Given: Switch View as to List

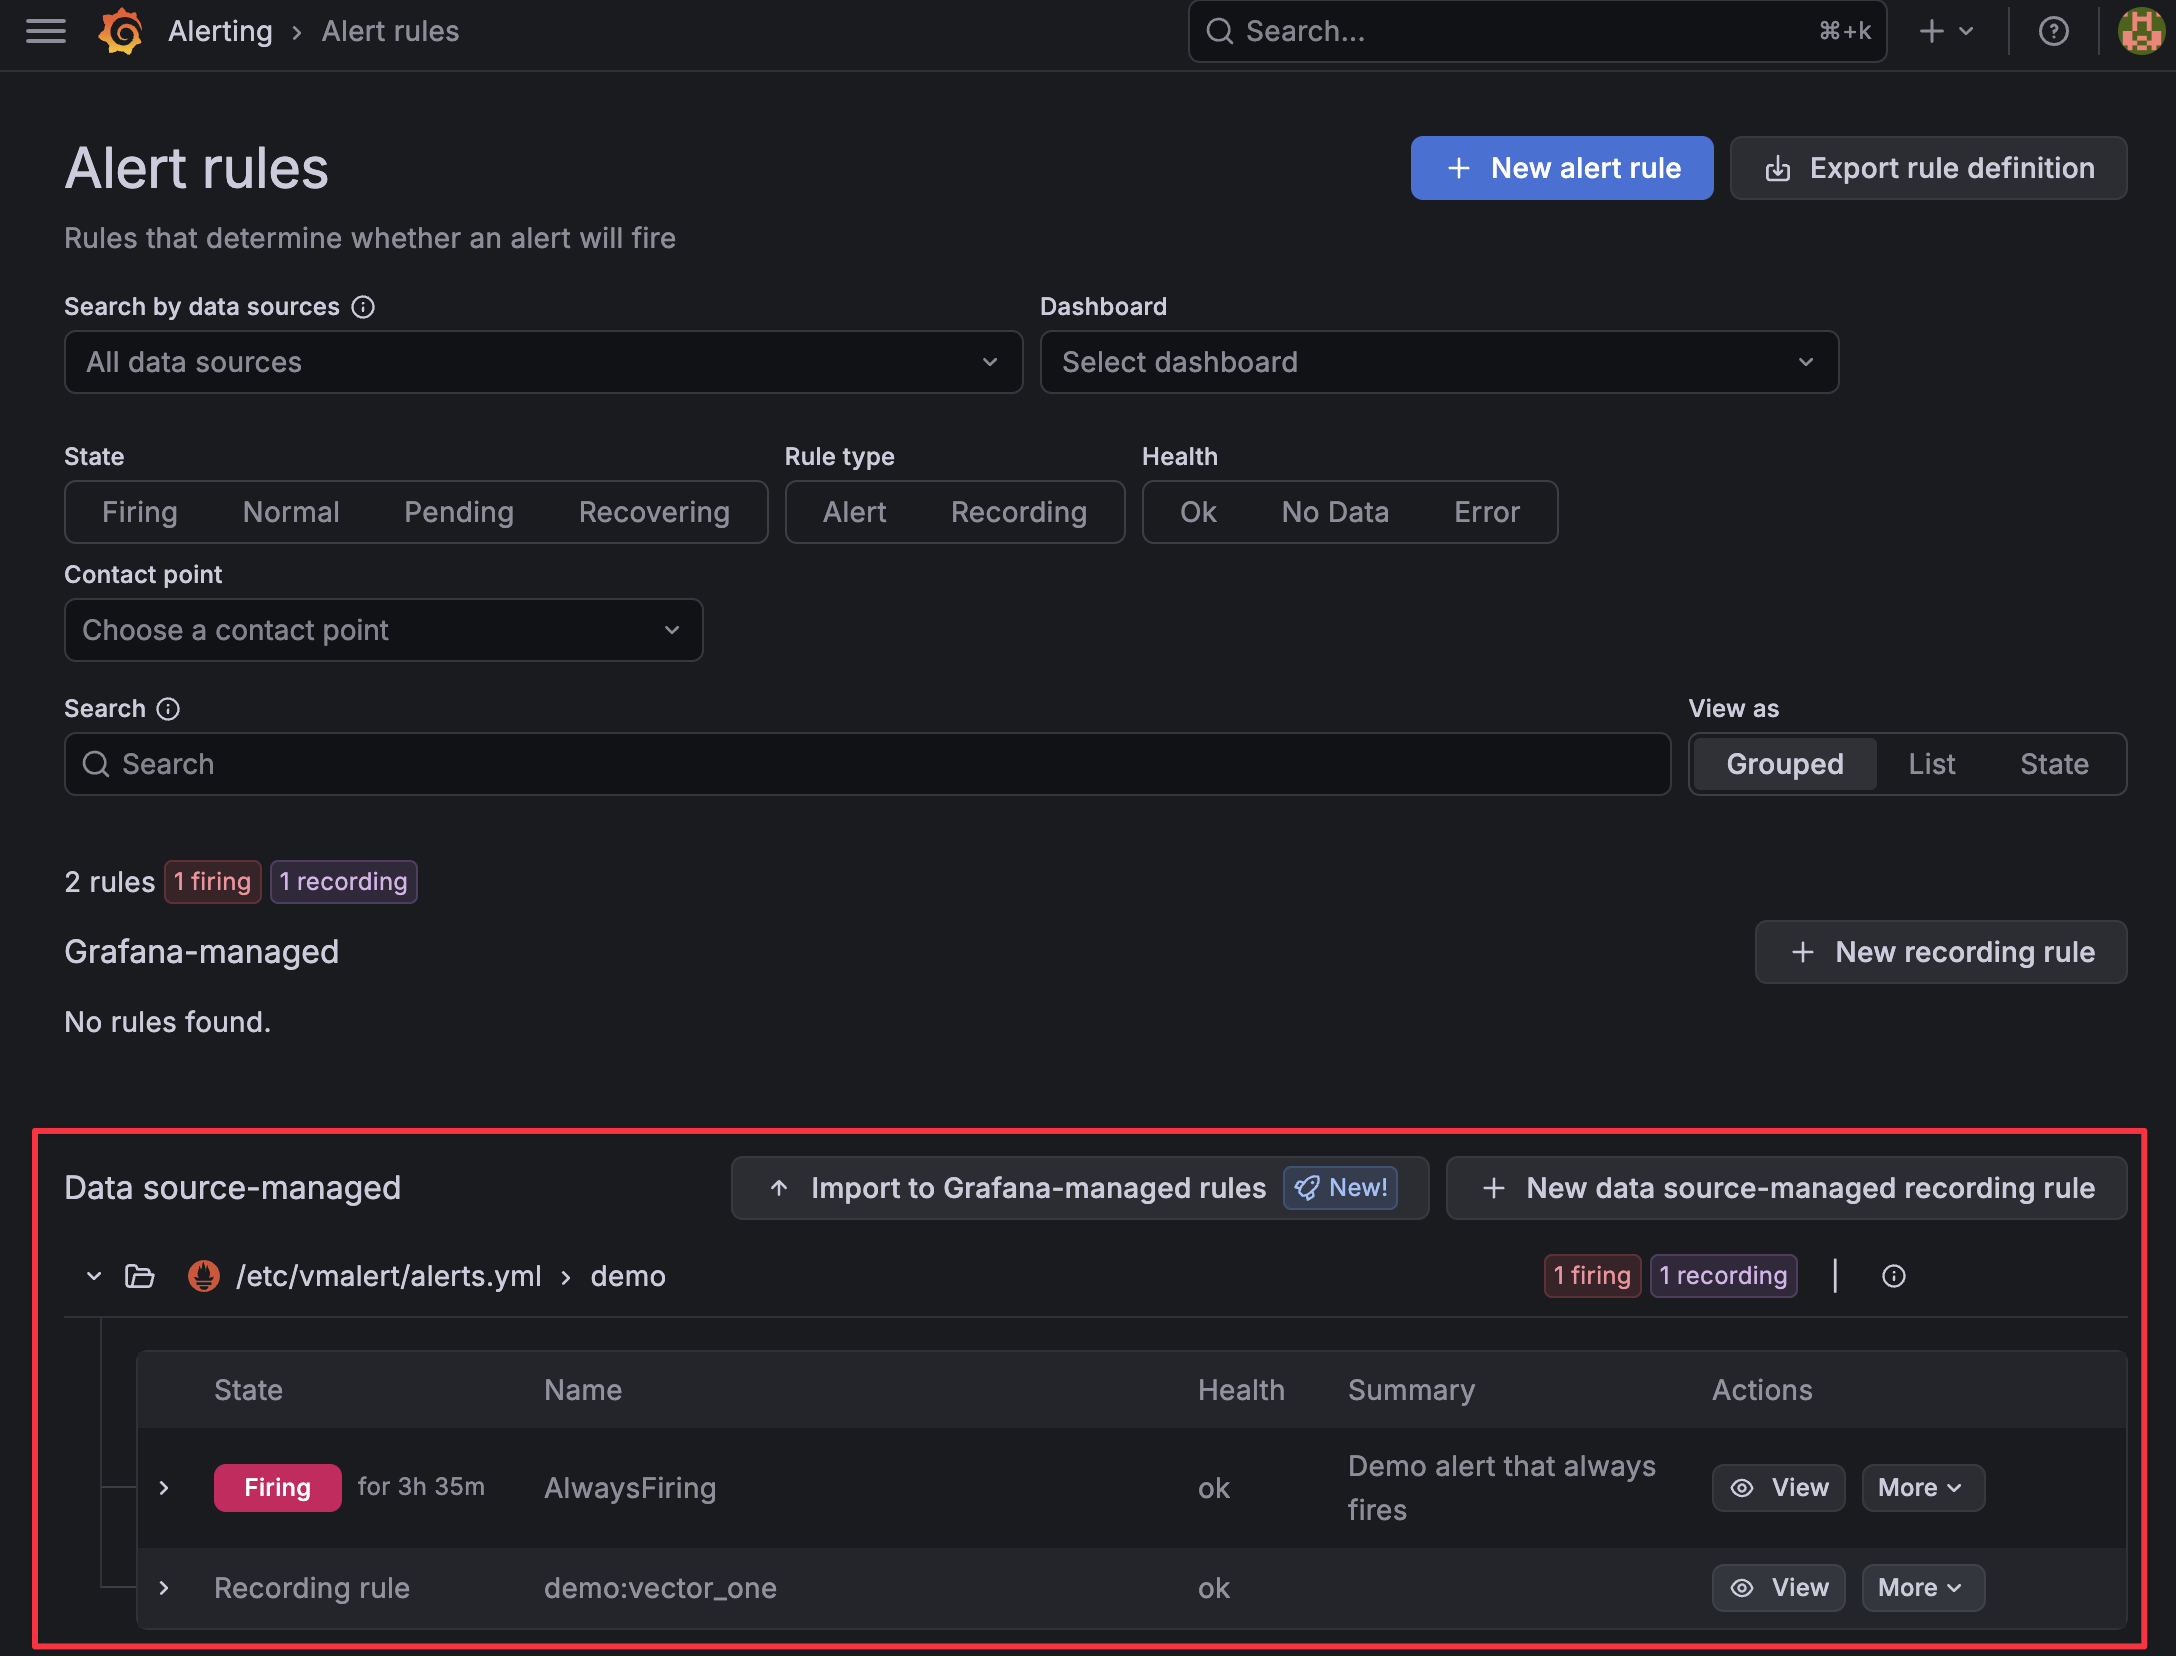Looking at the screenshot, I should tap(1931, 763).
